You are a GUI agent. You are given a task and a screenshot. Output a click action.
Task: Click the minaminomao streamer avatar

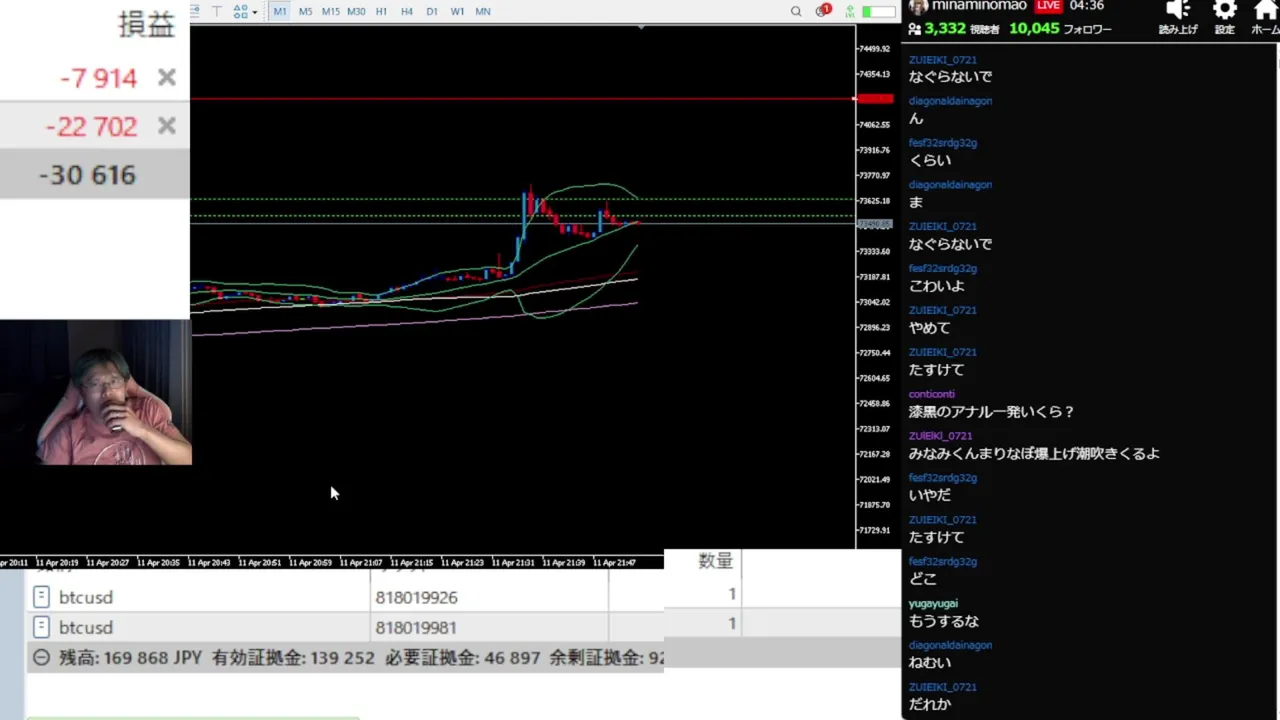916,6
